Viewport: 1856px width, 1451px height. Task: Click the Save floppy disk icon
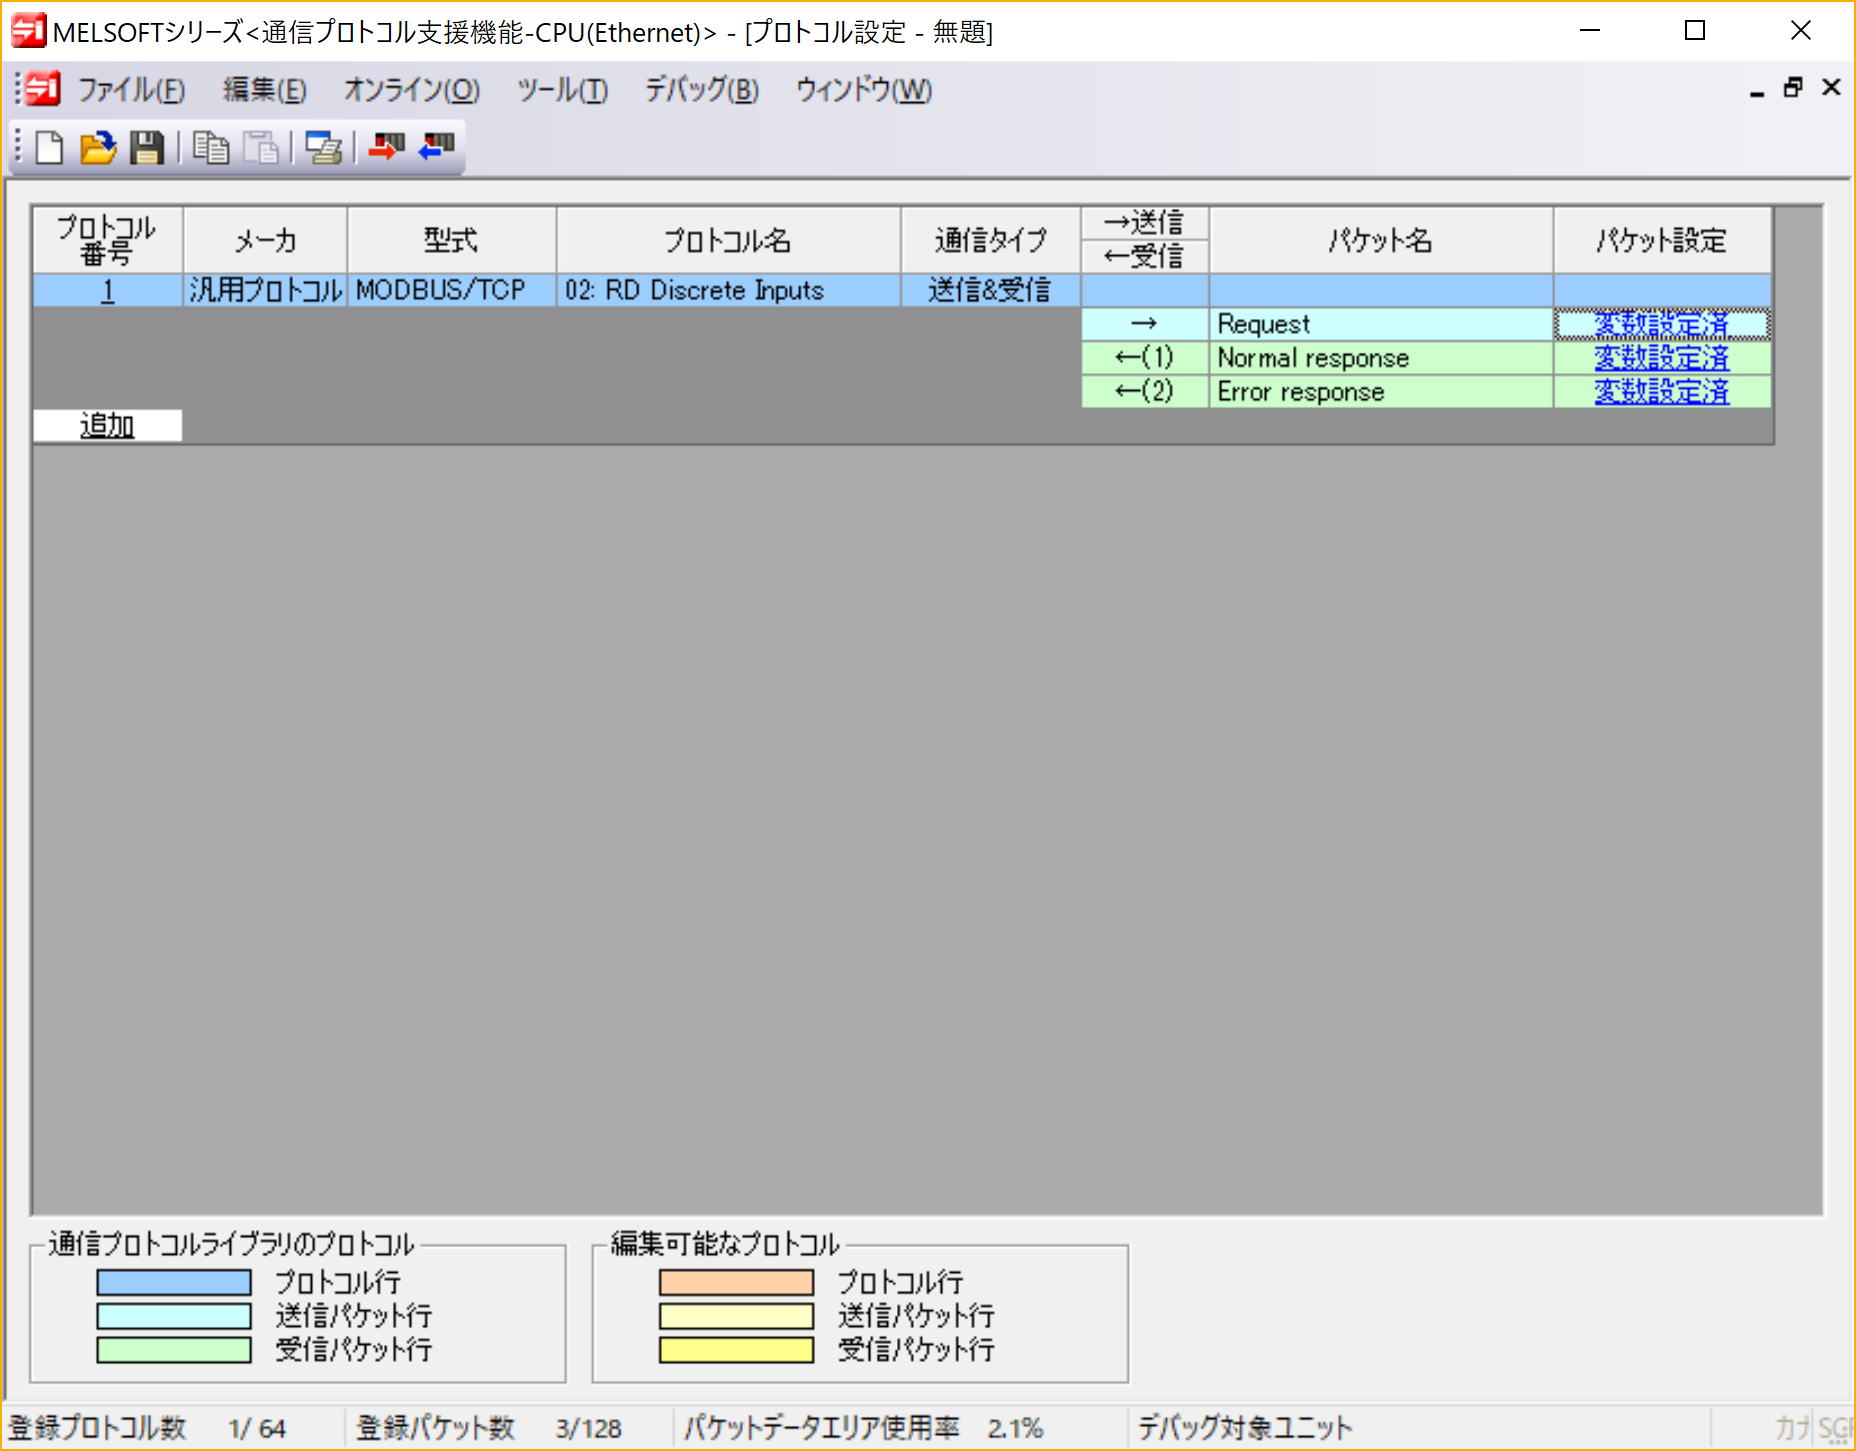[147, 148]
